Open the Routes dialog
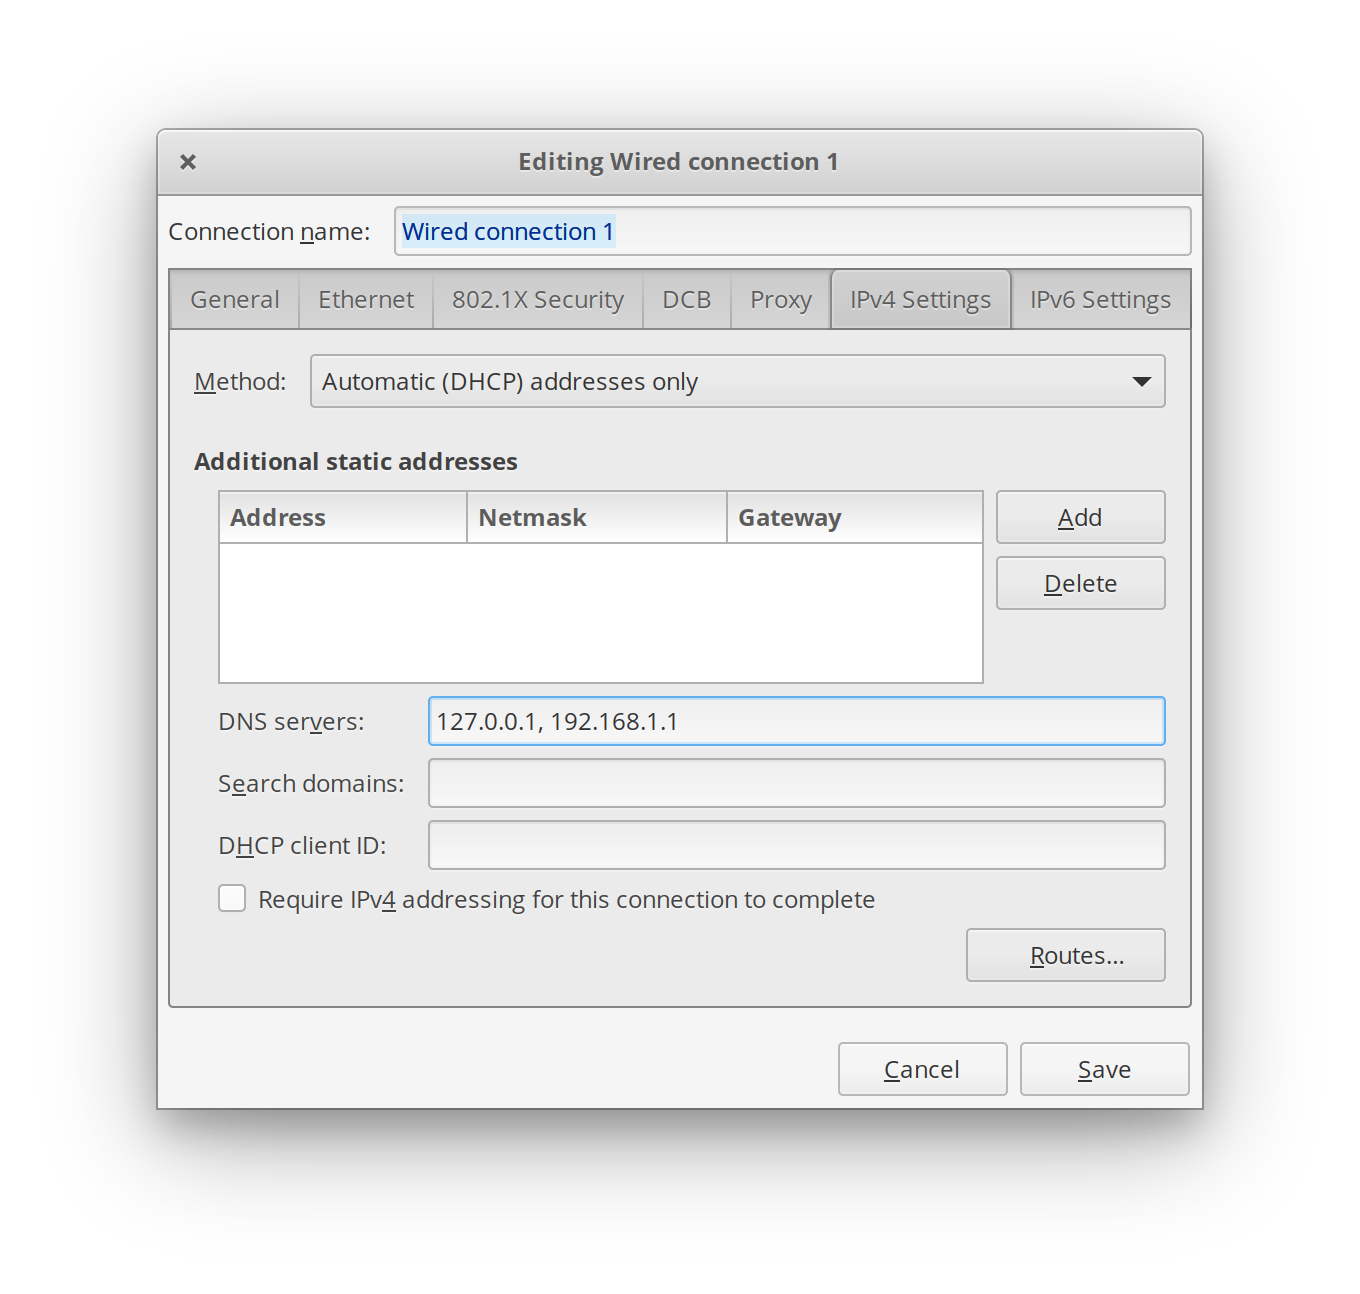The height and width of the screenshot is (1294, 1360). point(1065,955)
